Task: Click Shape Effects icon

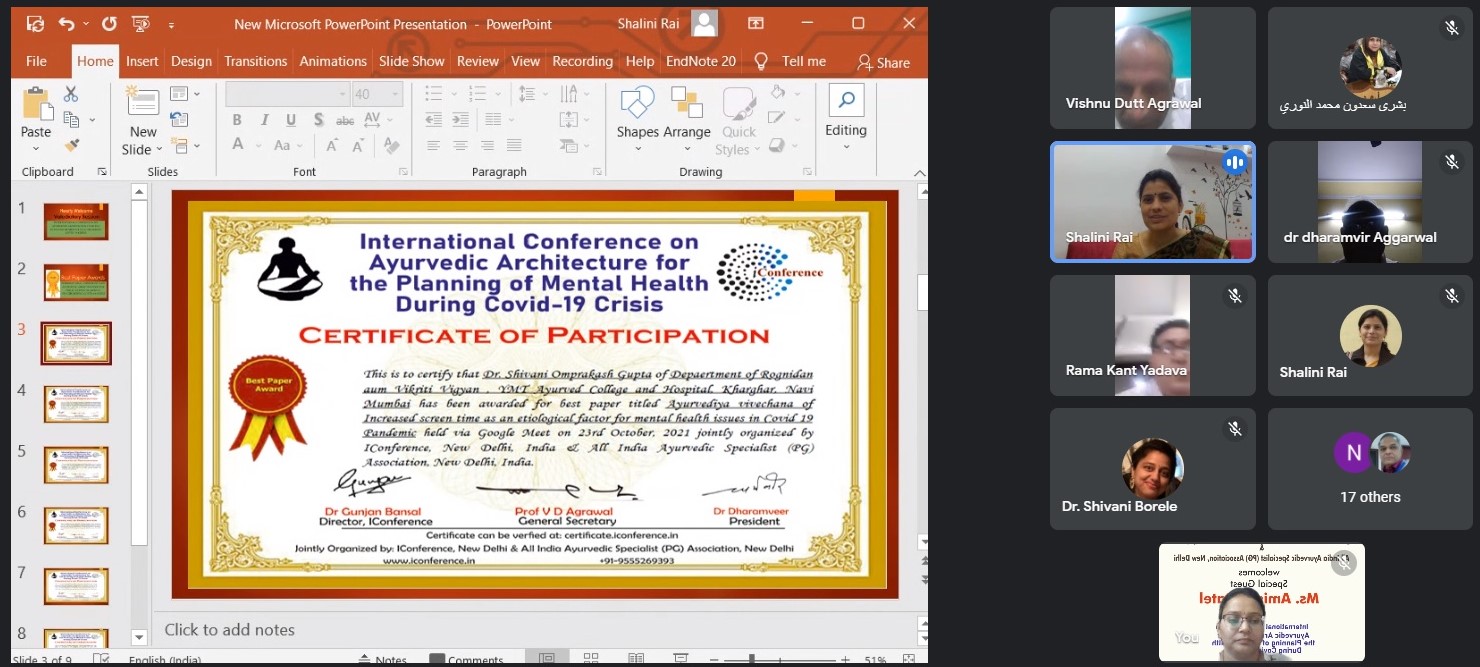Action: [778, 145]
